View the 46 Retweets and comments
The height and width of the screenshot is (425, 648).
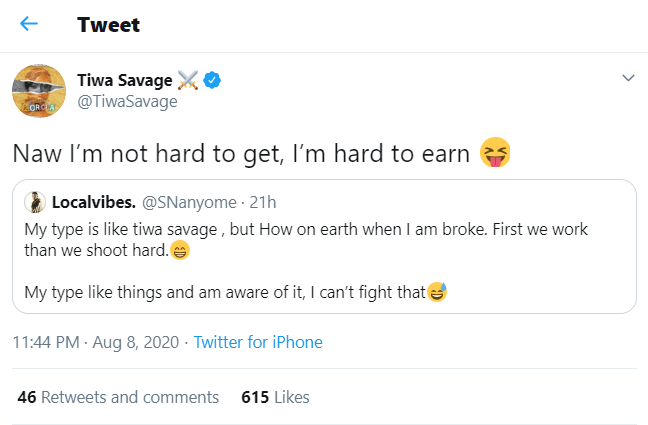pyautogui.click(x=118, y=397)
